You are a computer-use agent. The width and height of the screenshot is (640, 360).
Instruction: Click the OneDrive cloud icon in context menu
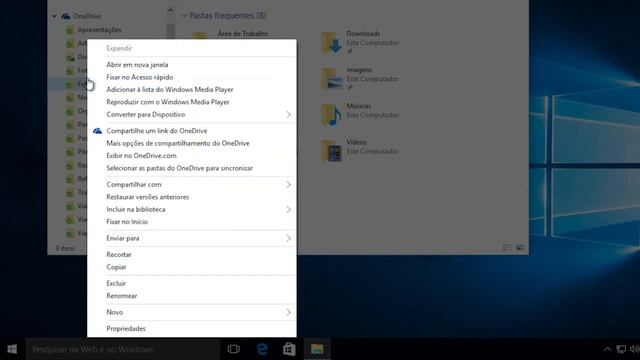click(x=97, y=131)
